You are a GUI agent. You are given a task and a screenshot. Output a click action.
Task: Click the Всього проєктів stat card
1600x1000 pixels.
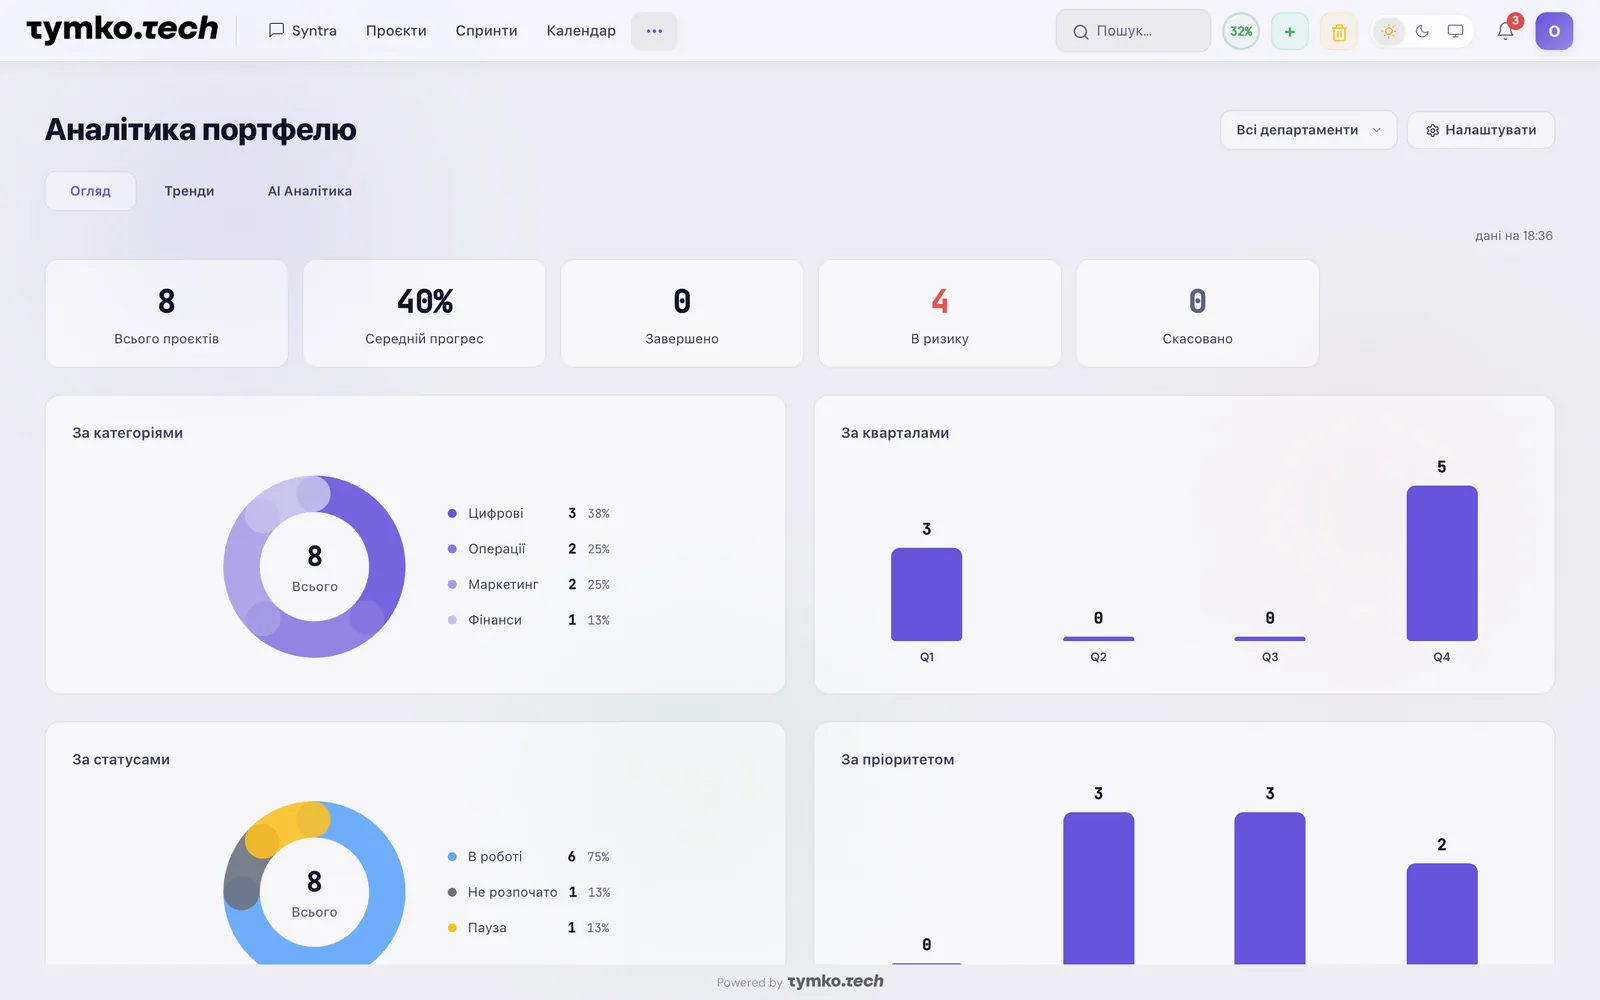(x=167, y=313)
